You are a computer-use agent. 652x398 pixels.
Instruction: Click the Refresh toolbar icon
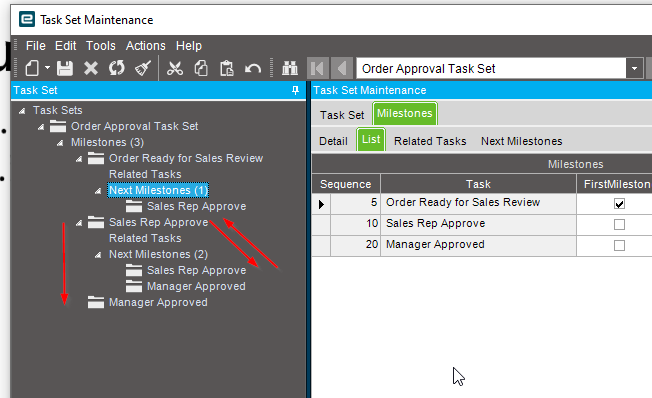click(x=116, y=68)
